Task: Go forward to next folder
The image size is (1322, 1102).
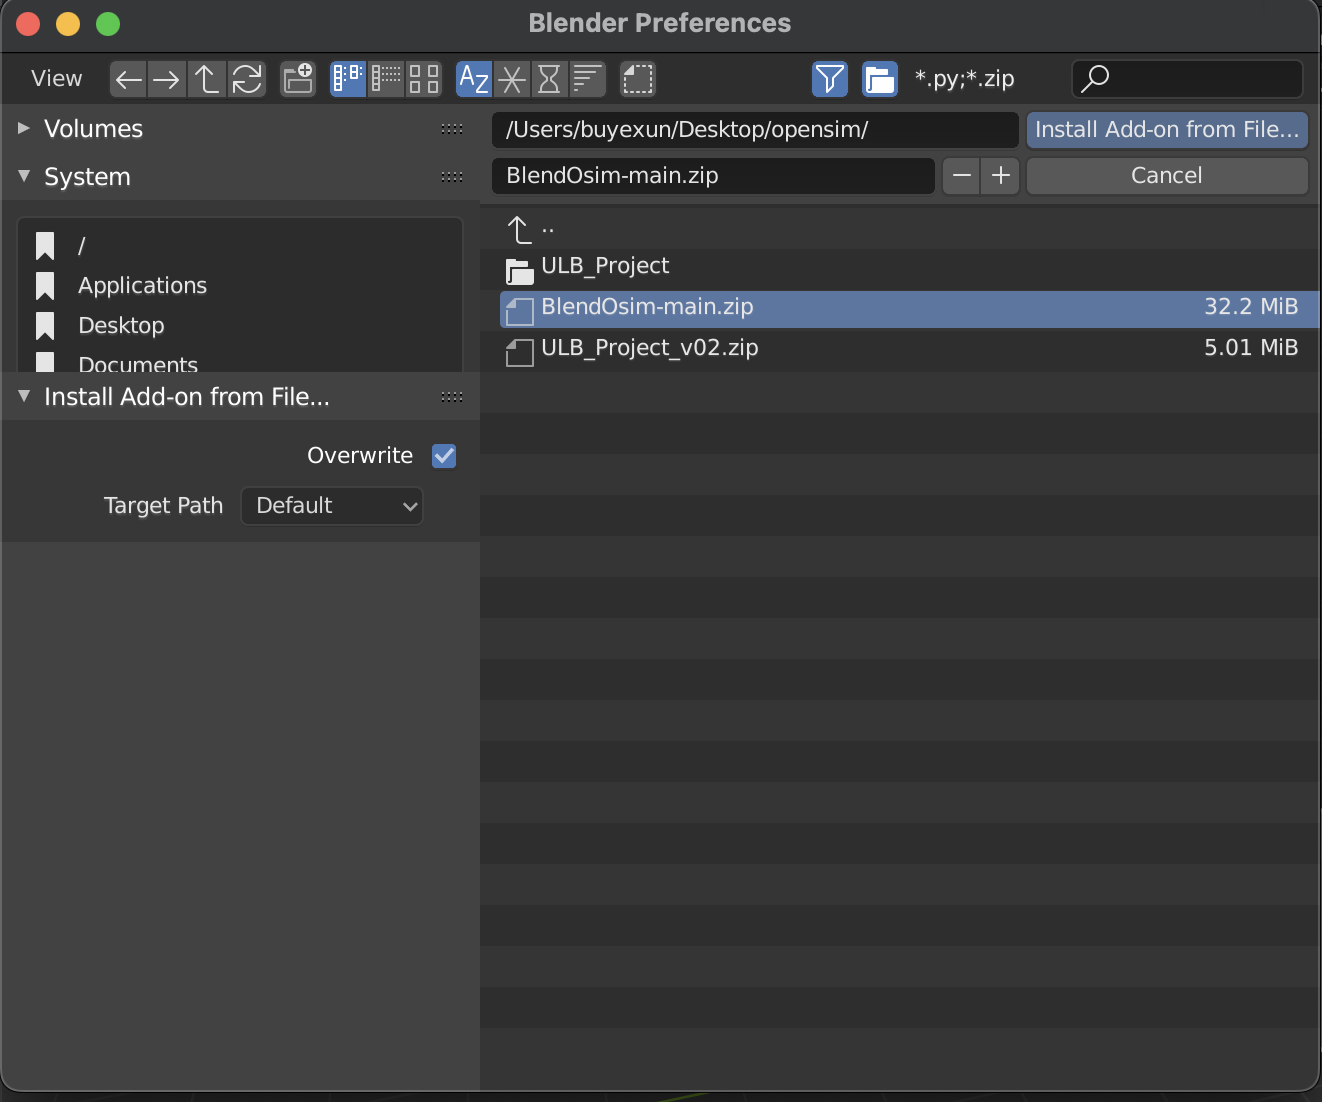Action: pos(167,79)
